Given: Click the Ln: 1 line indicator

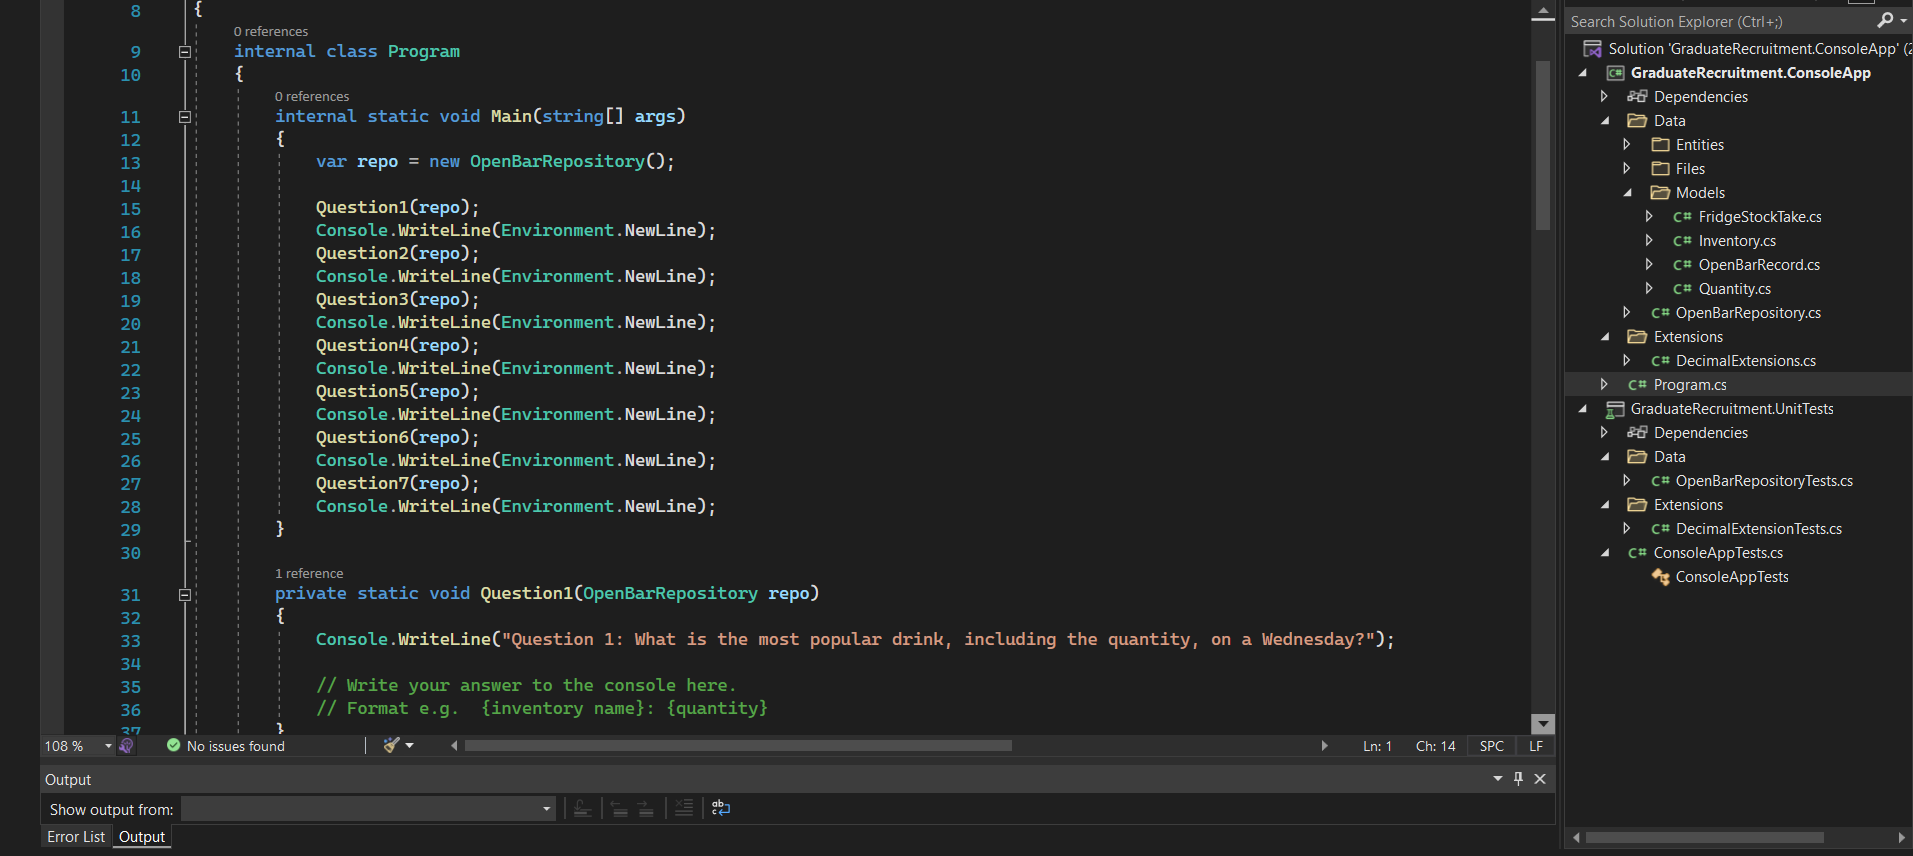Looking at the screenshot, I should click(1377, 746).
